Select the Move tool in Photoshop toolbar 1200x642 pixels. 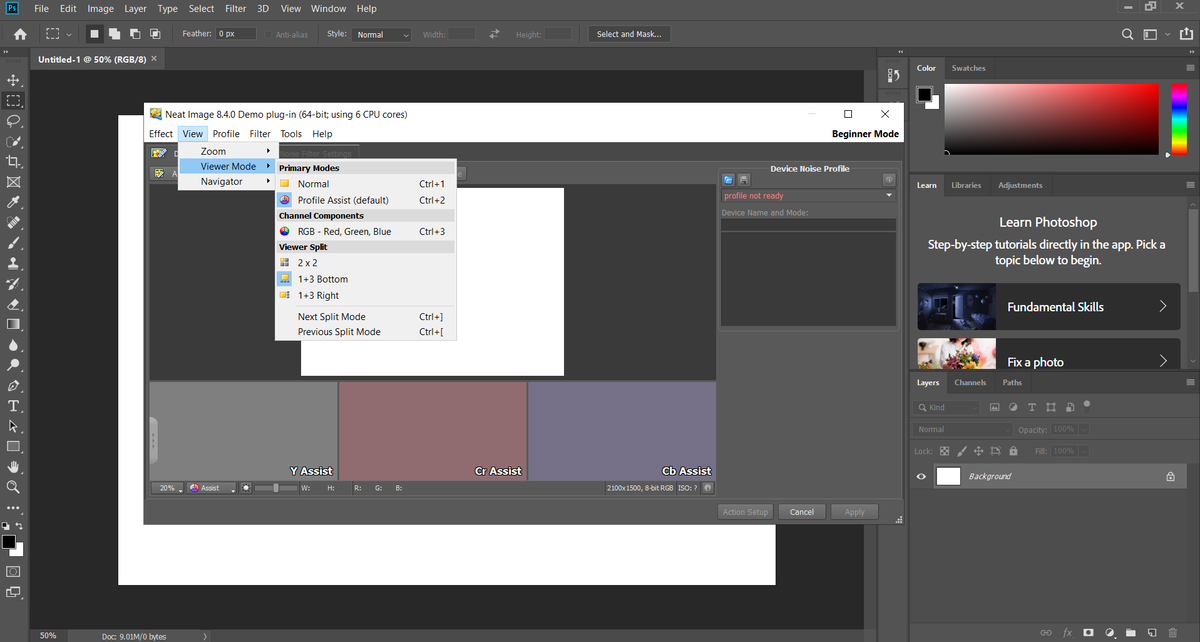[x=14, y=80]
